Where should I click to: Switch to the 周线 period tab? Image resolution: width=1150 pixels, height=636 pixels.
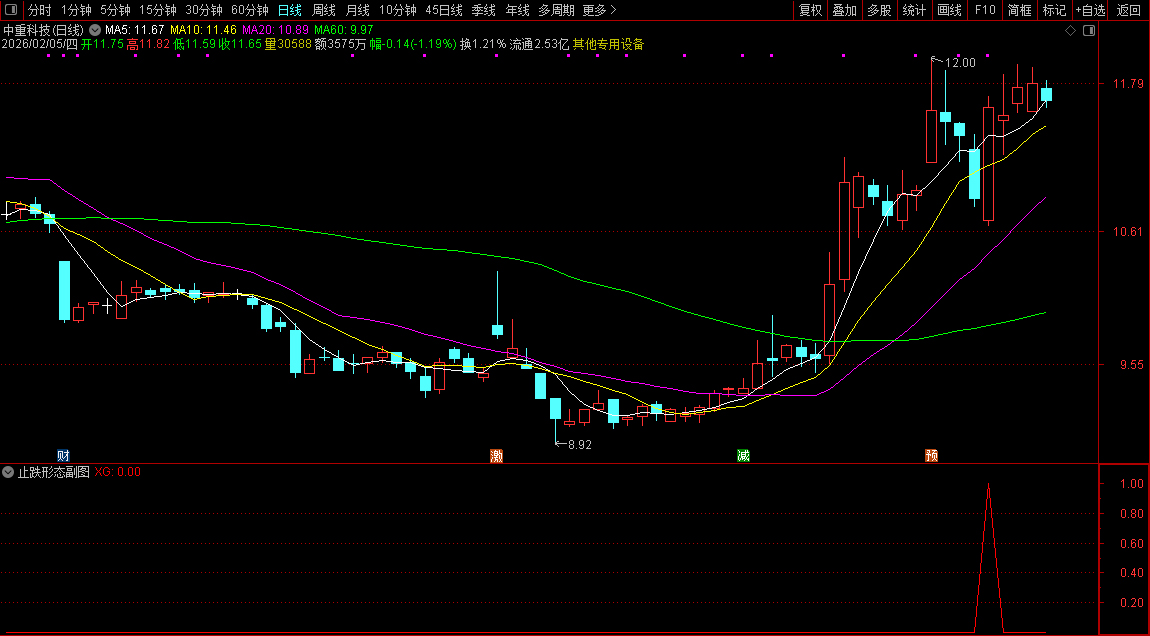coord(323,10)
